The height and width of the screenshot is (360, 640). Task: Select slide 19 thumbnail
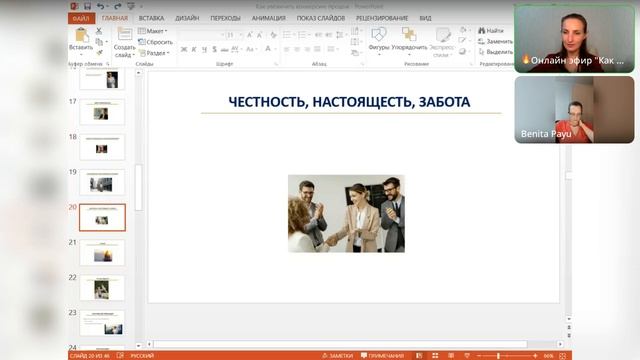(102, 182)
